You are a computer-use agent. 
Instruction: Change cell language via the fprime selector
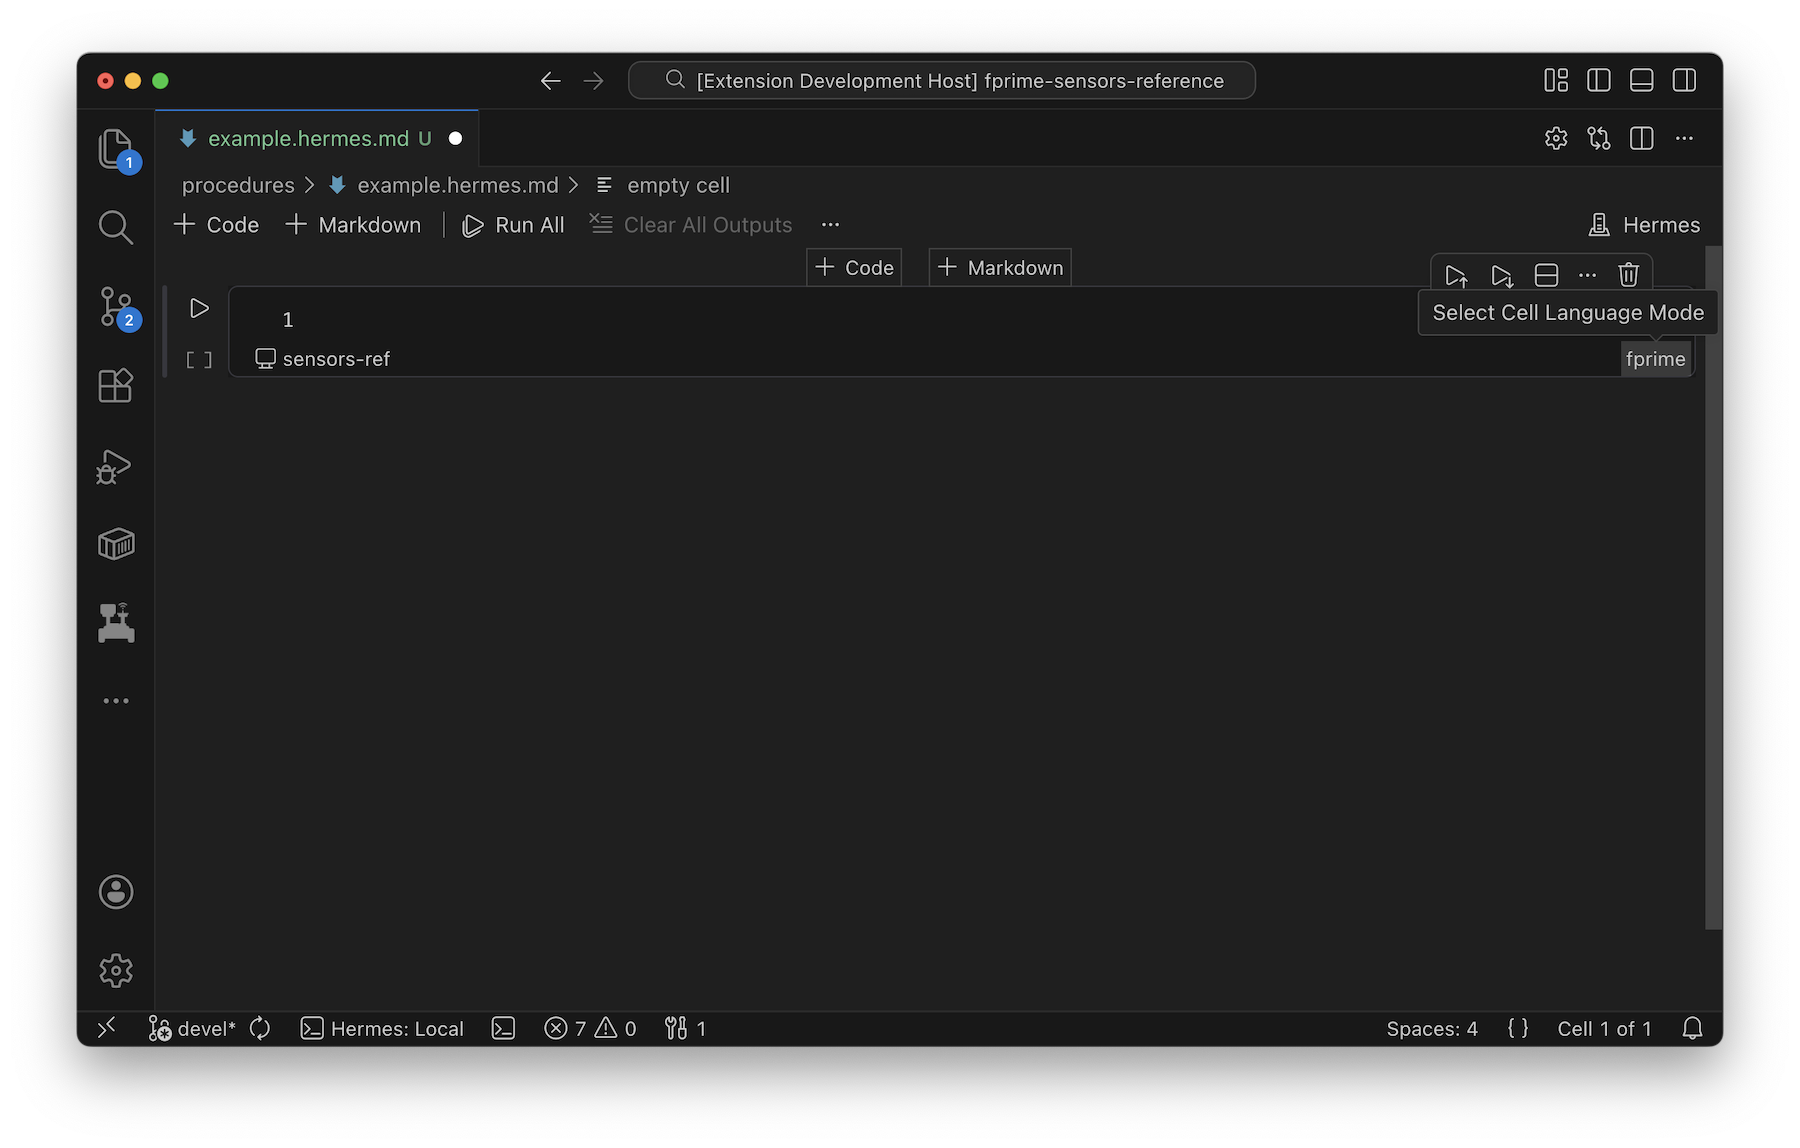tap(1656, 358)
